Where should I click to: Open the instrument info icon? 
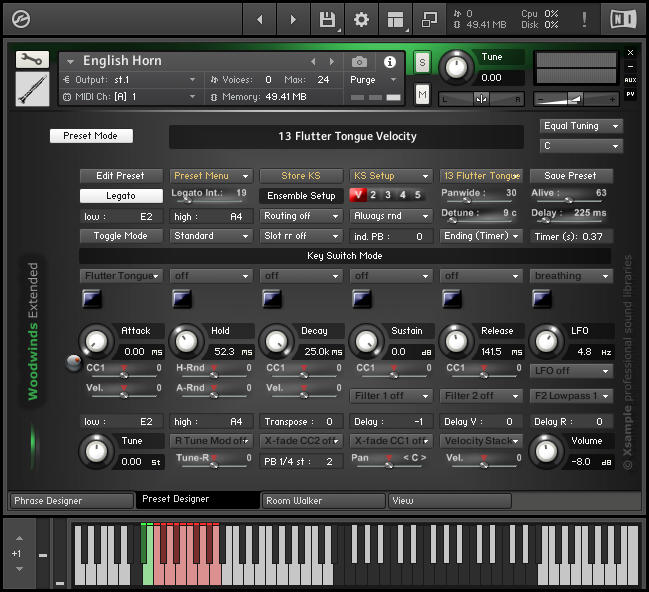pyautogui.click(x=389, y=62)
